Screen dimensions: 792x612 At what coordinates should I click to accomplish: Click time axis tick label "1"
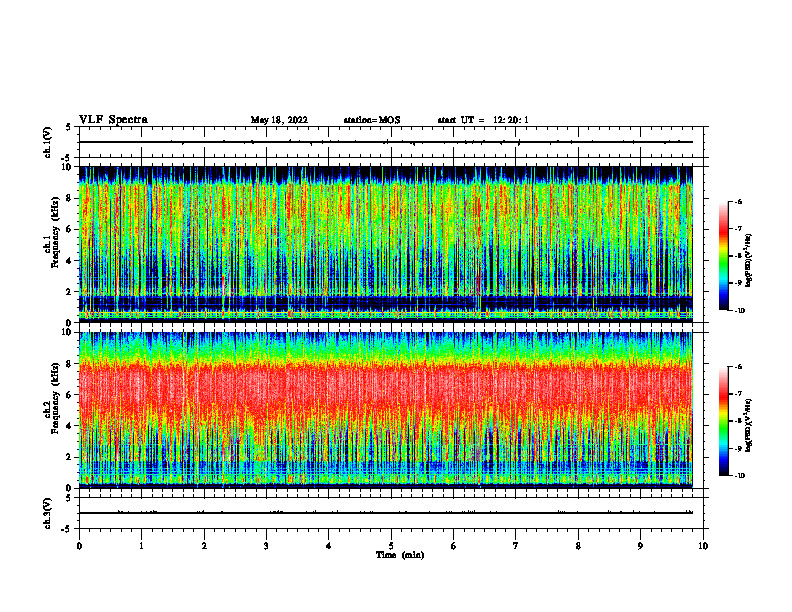click(x=142, y=546)
